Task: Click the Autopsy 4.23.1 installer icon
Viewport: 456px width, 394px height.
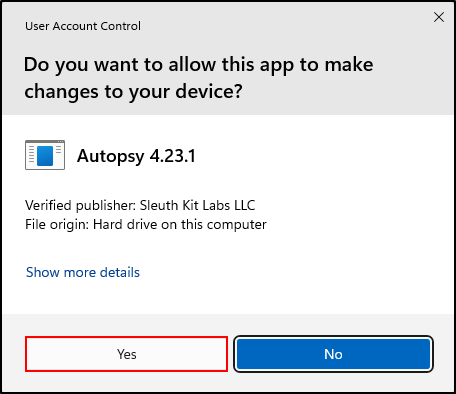Action: pyautogui.click(x=45, y=155)
